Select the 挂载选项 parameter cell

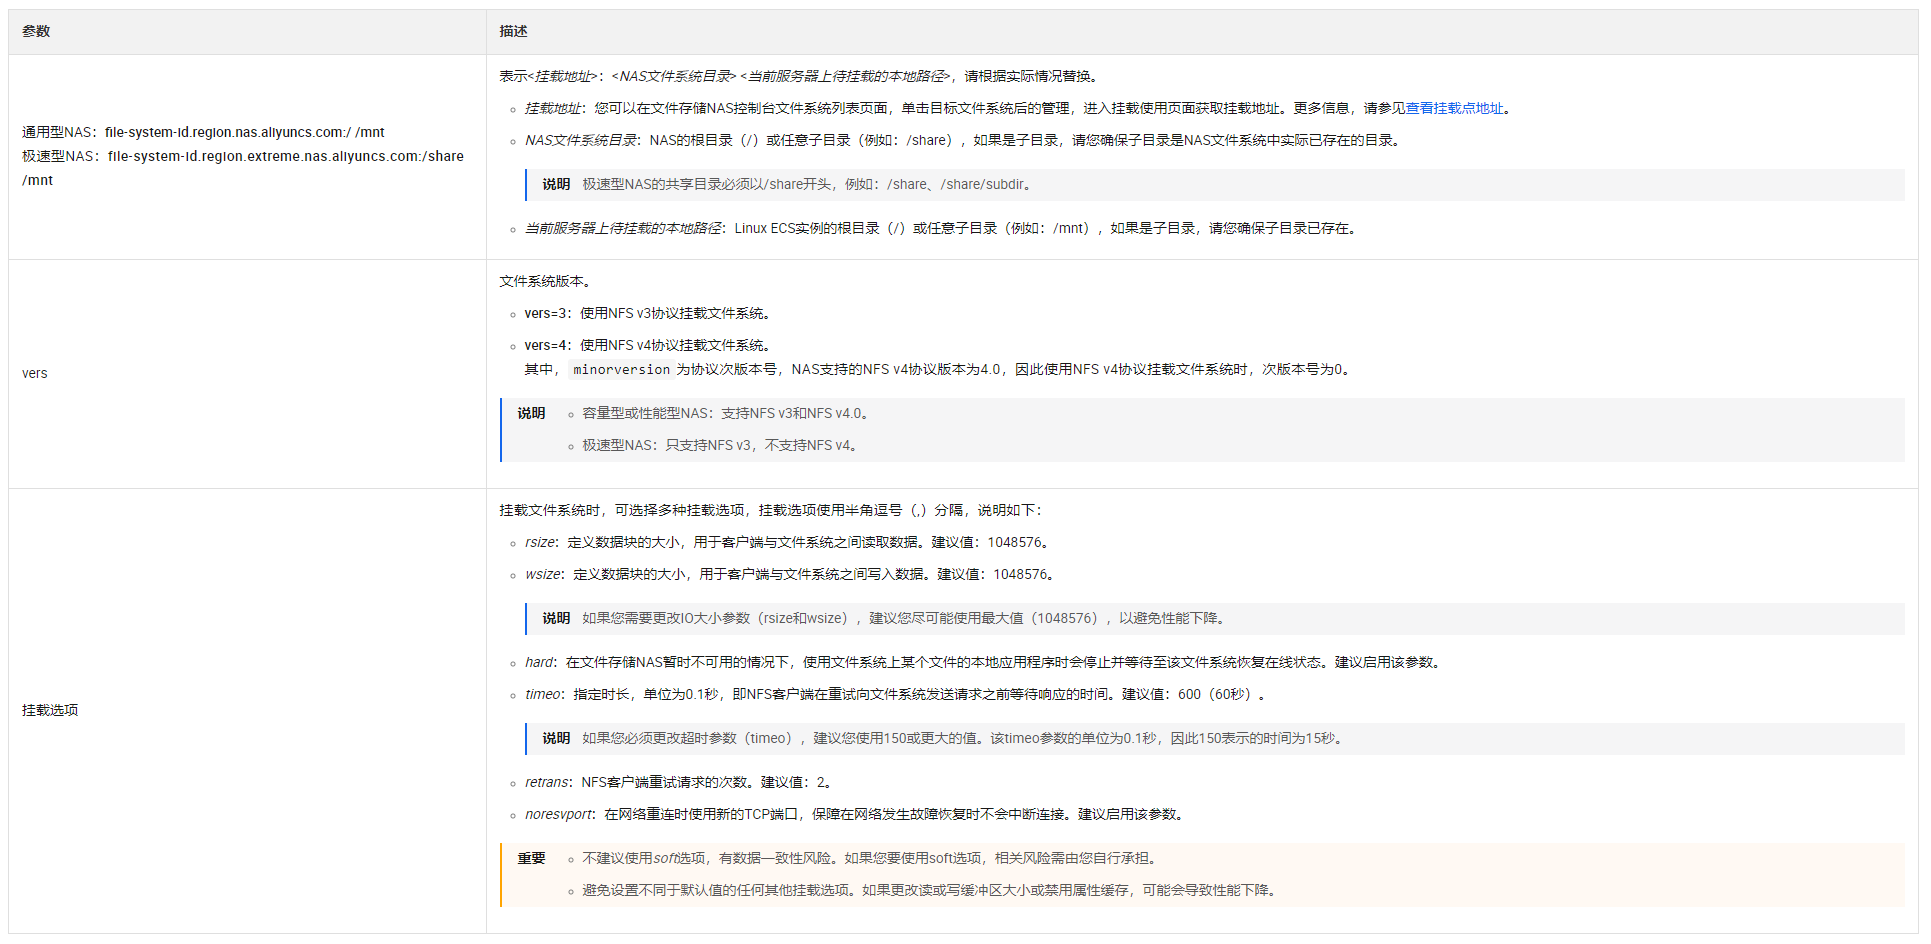click(50, 710)
